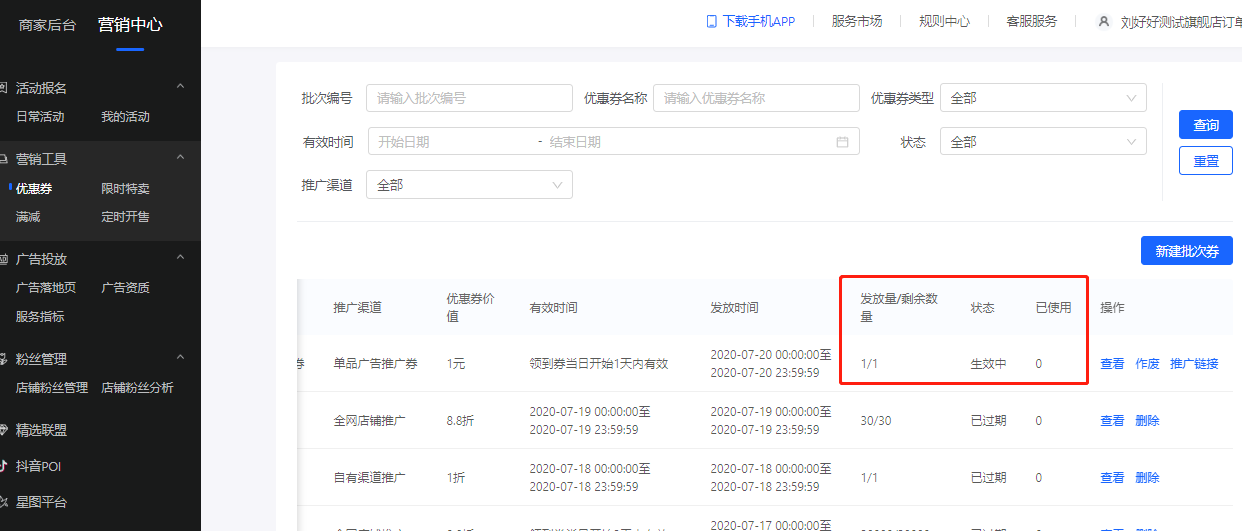Click the 新建批次券 button
The height and width of the screenshot is (531, 1242).
(1187, 251)
